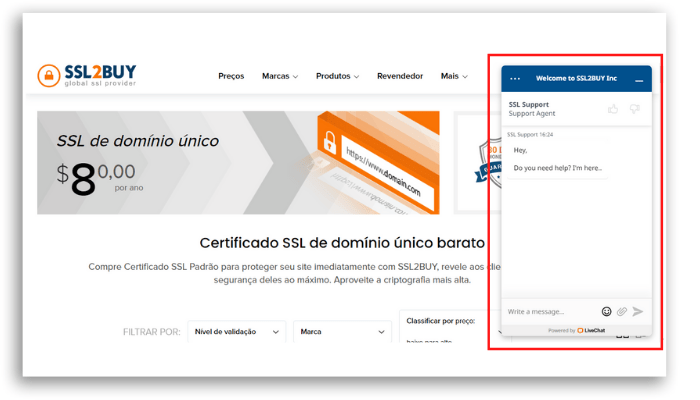
Task: Click the 'FILTRAR POR:' label
Action: (x=152, y=332)
